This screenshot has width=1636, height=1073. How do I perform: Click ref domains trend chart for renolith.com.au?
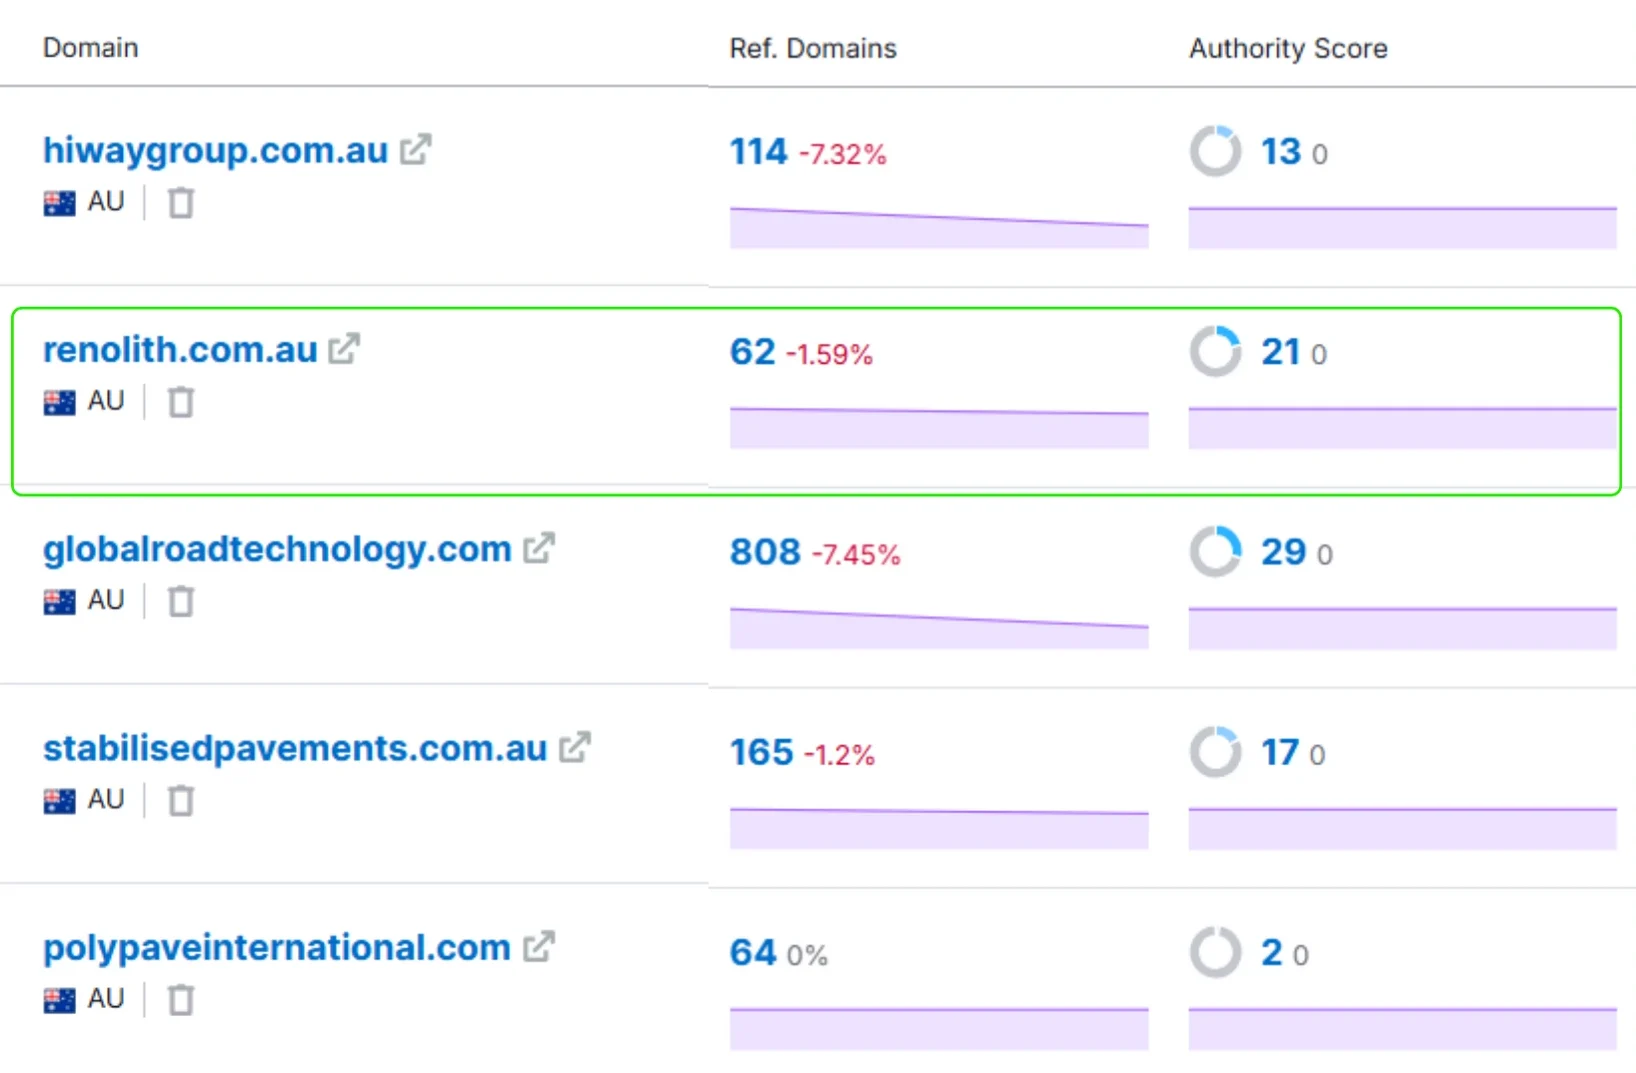939,428
